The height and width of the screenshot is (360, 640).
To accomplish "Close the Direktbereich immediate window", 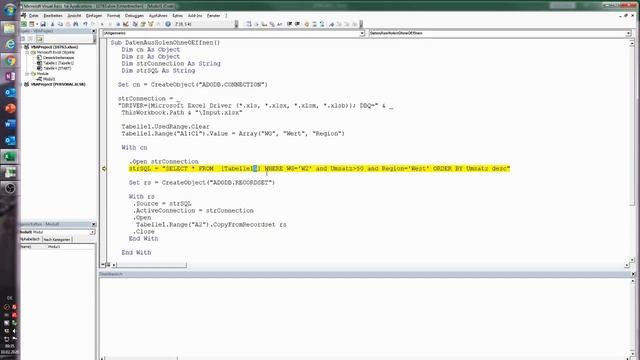I will (x=633, y=274).
